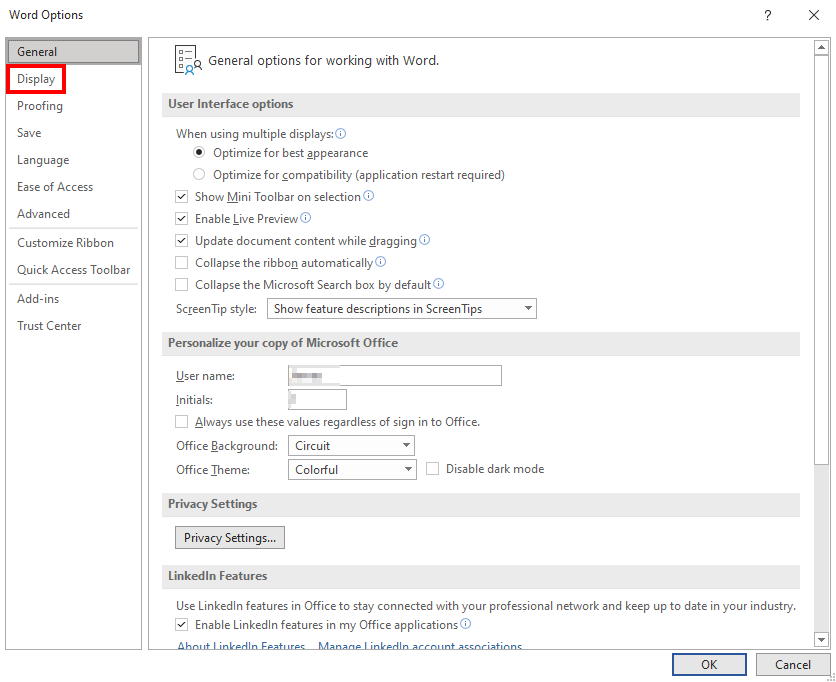
Task: Click OK to confirm options
Action: (709, 664)
